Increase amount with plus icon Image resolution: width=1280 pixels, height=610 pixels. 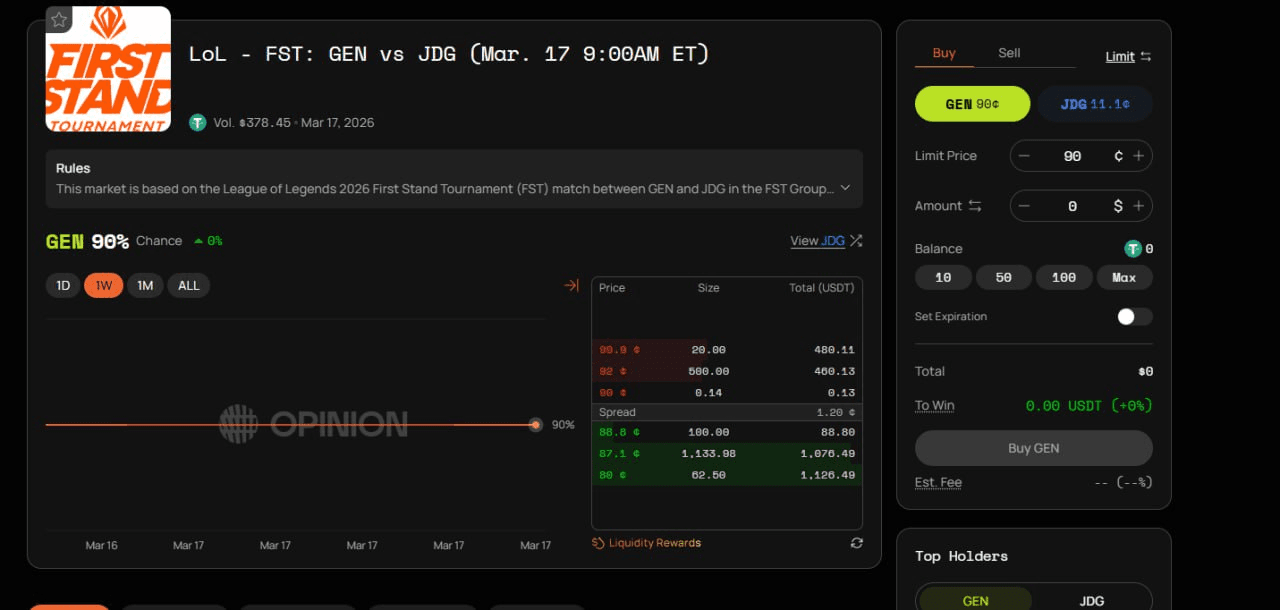(x=1138, y=206)
